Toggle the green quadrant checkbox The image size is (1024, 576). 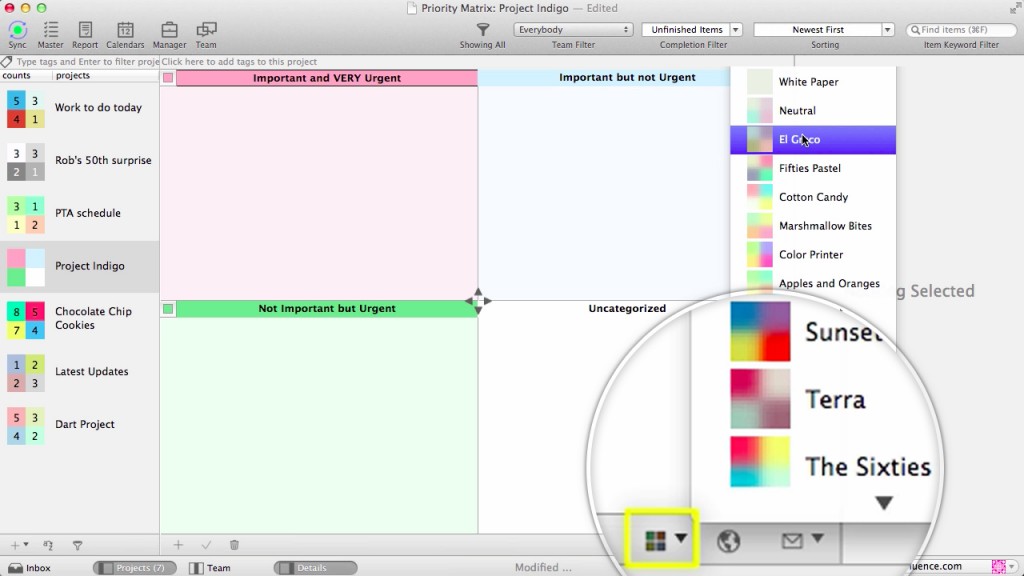168,309
